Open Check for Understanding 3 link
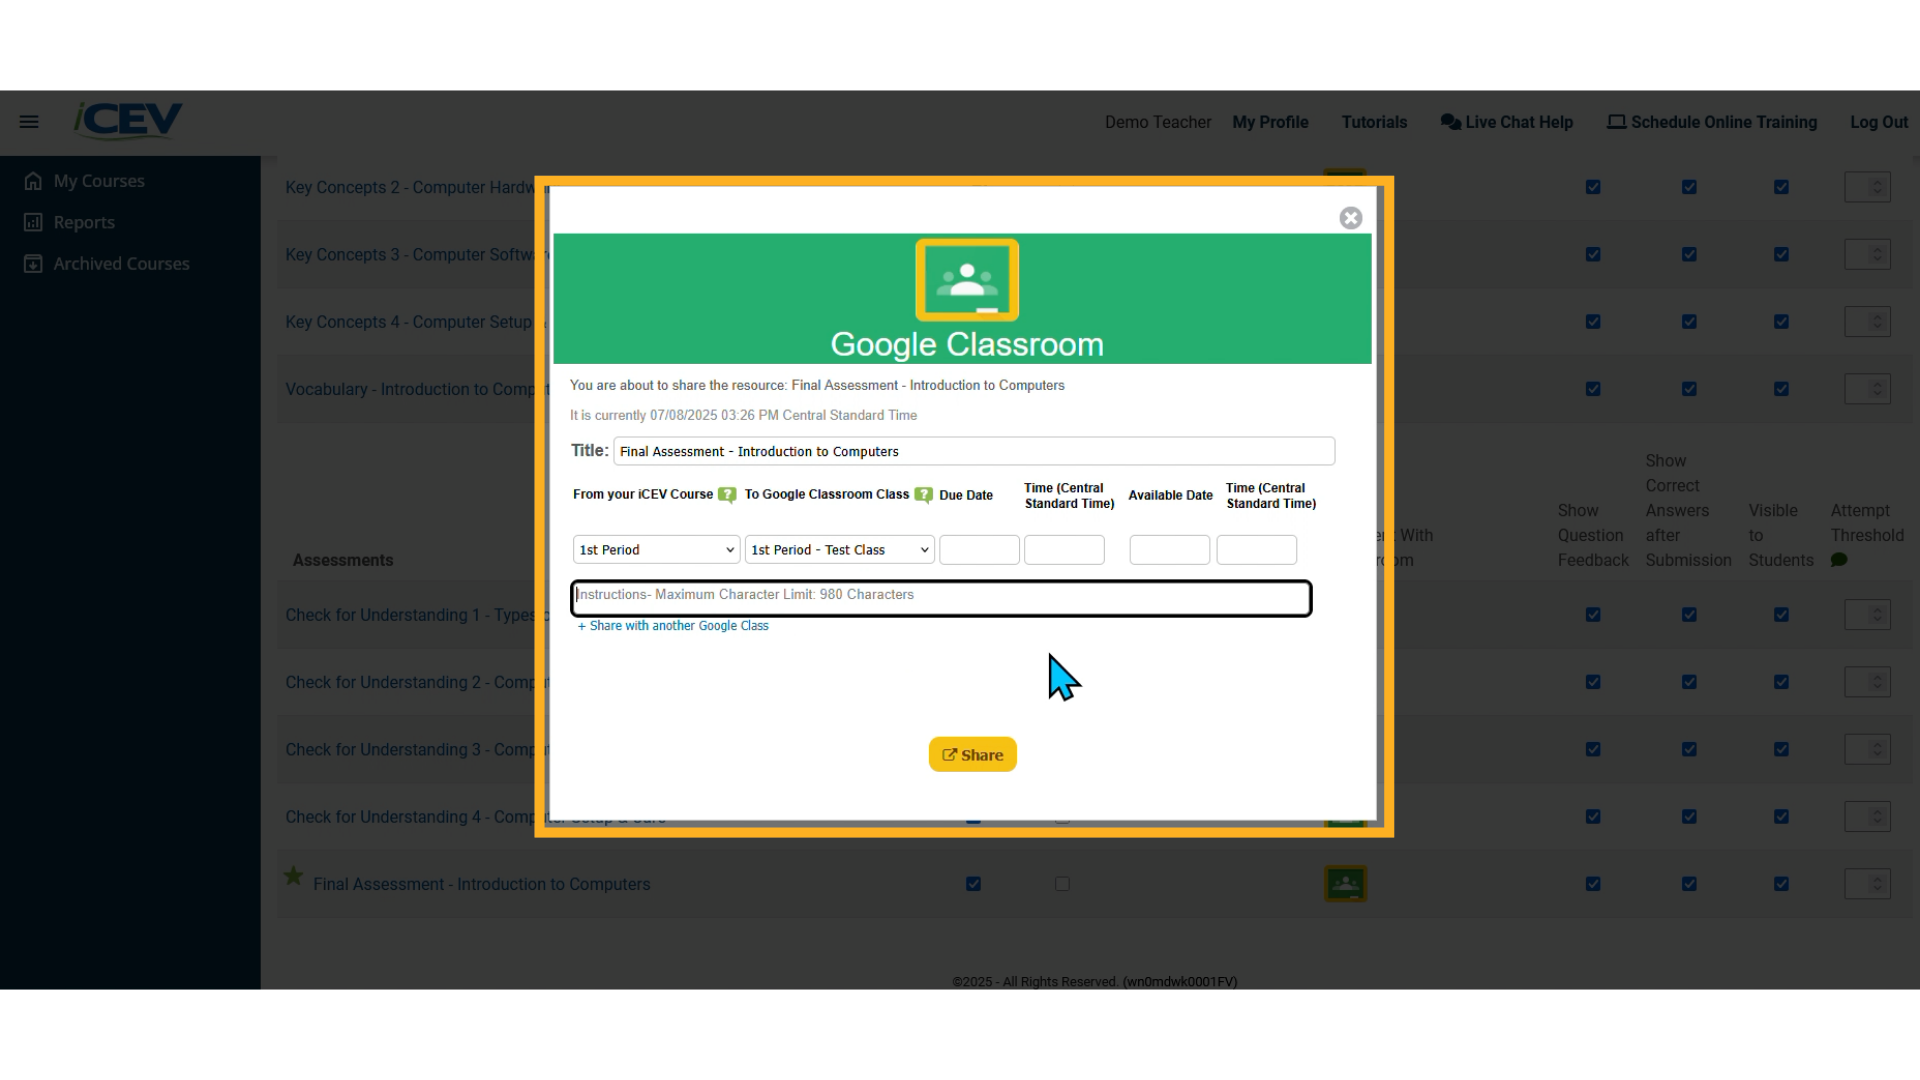Image resolution: width=1920 pixels, height=1080 pixels. click(410, 750)
